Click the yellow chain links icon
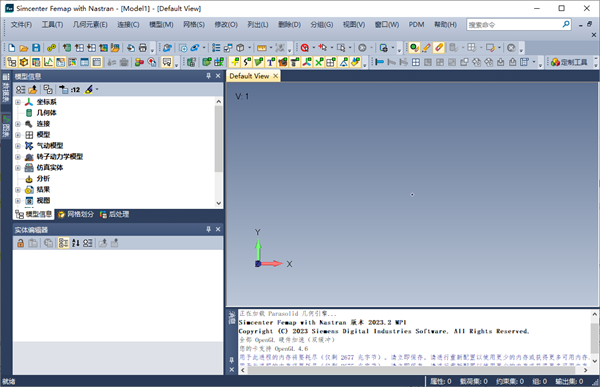The width and height of the screenshot is (600, 387). click(x=51, y=48)
